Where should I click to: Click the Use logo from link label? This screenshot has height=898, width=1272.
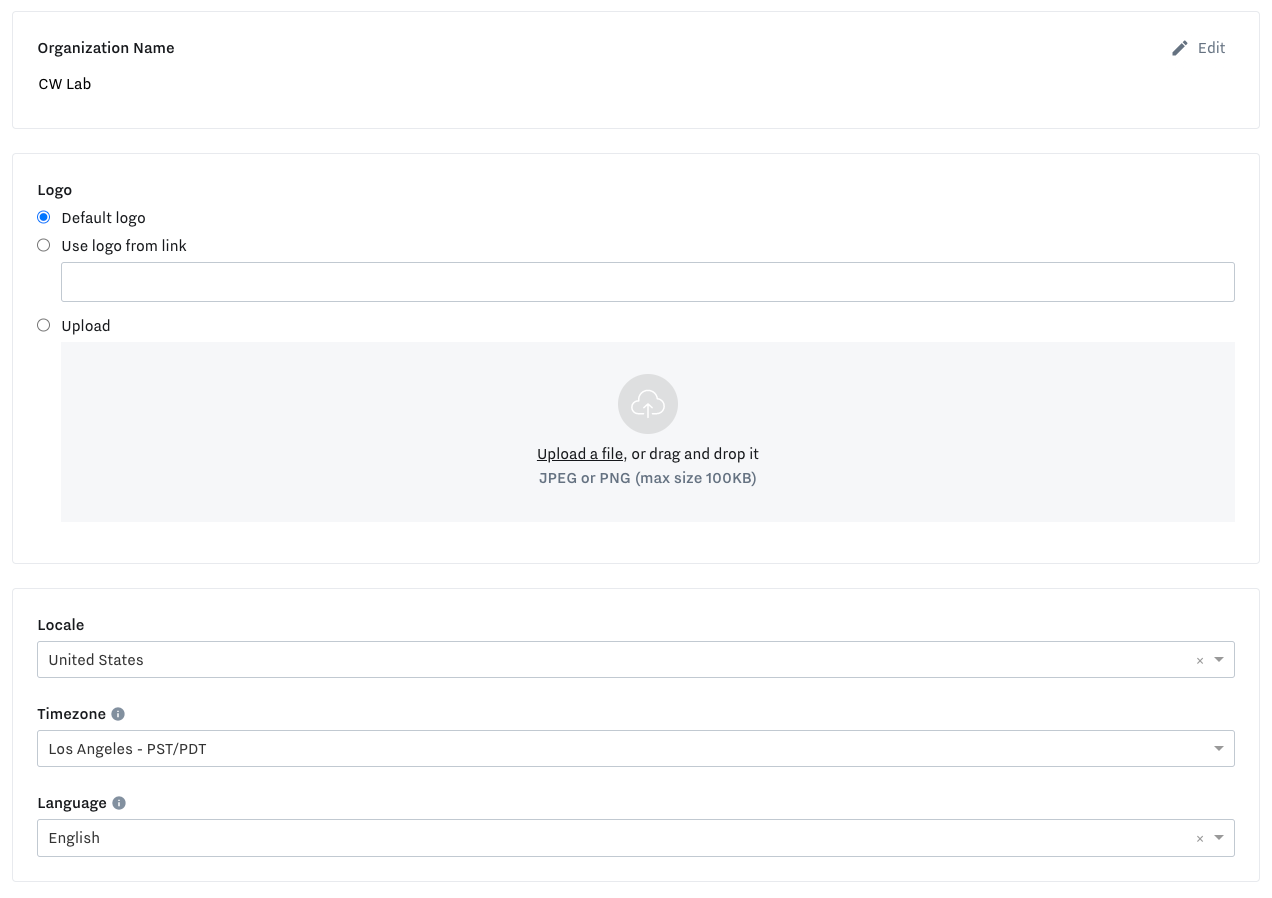click(x=124, y=246)
